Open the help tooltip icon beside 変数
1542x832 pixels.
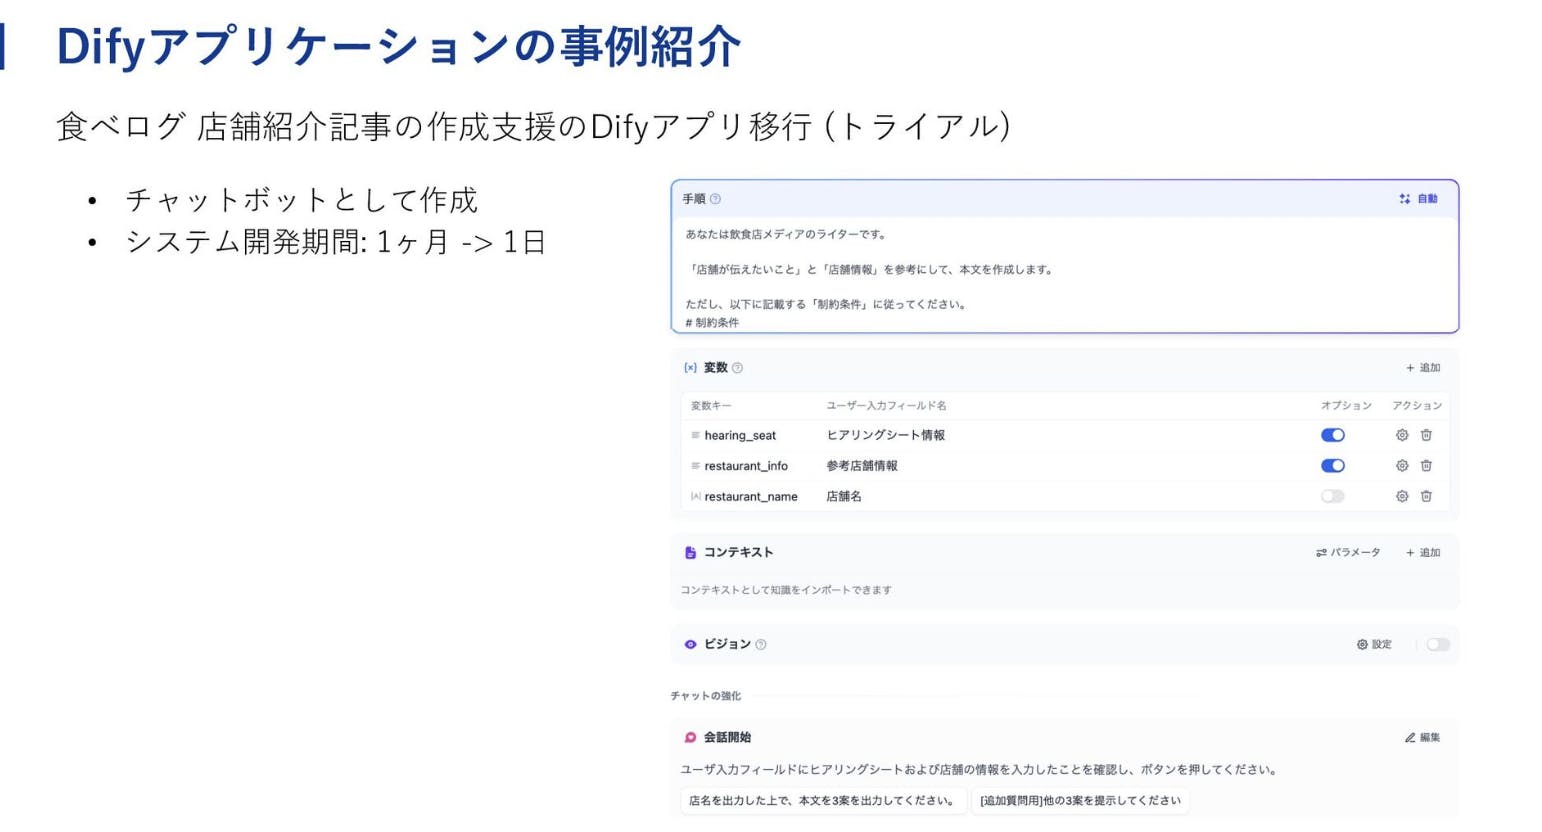pyautogui.click(x=737, y=368)
